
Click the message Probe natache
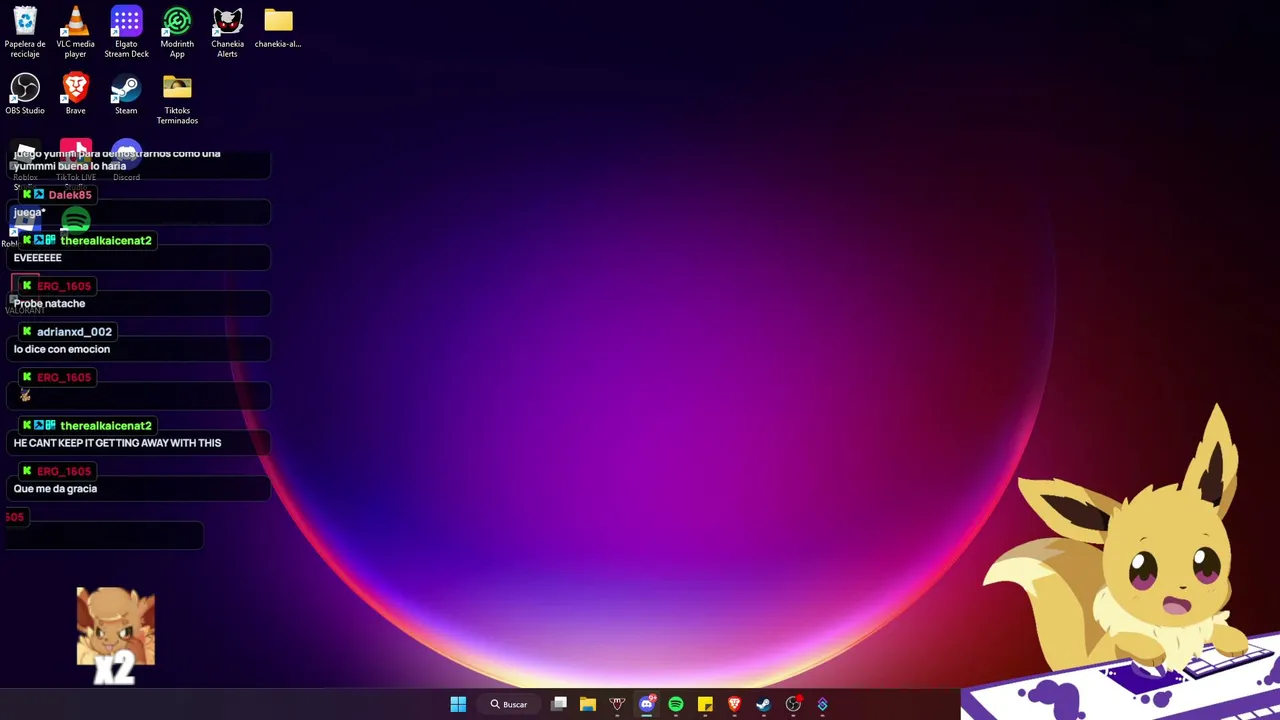click(x=49, y=303)
